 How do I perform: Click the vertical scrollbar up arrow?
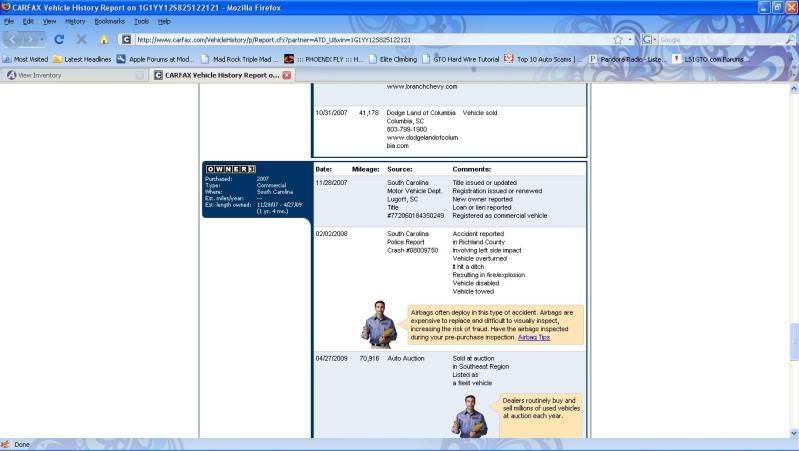point(794,89)
